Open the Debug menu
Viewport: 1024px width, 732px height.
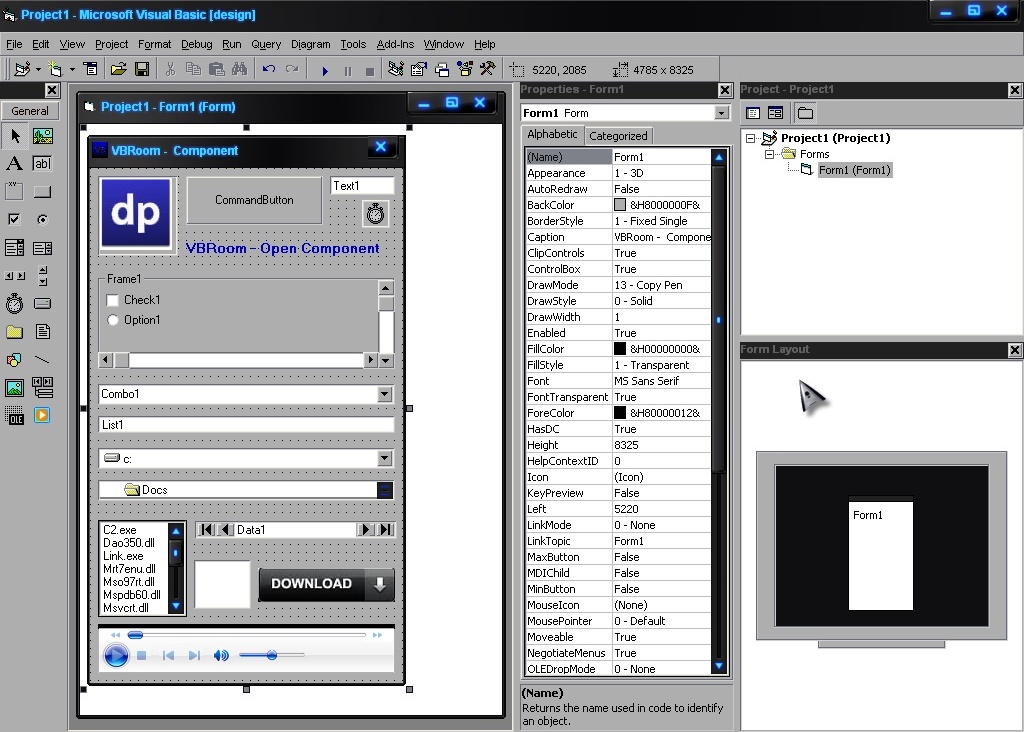click(x=196, y=44)
